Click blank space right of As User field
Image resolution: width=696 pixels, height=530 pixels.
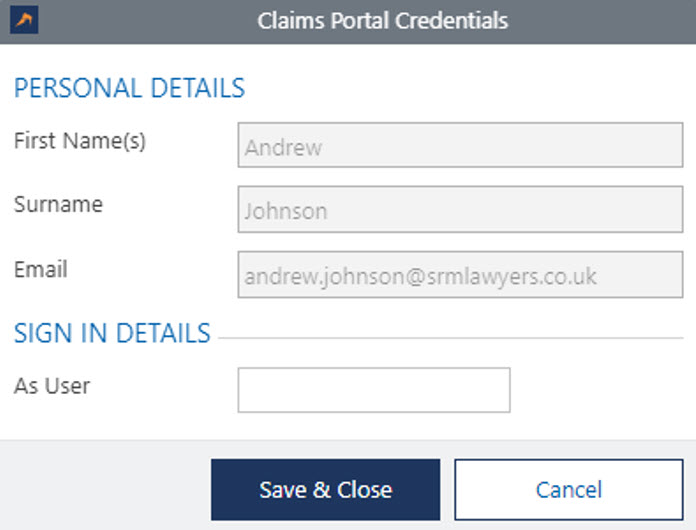(600, 390)
